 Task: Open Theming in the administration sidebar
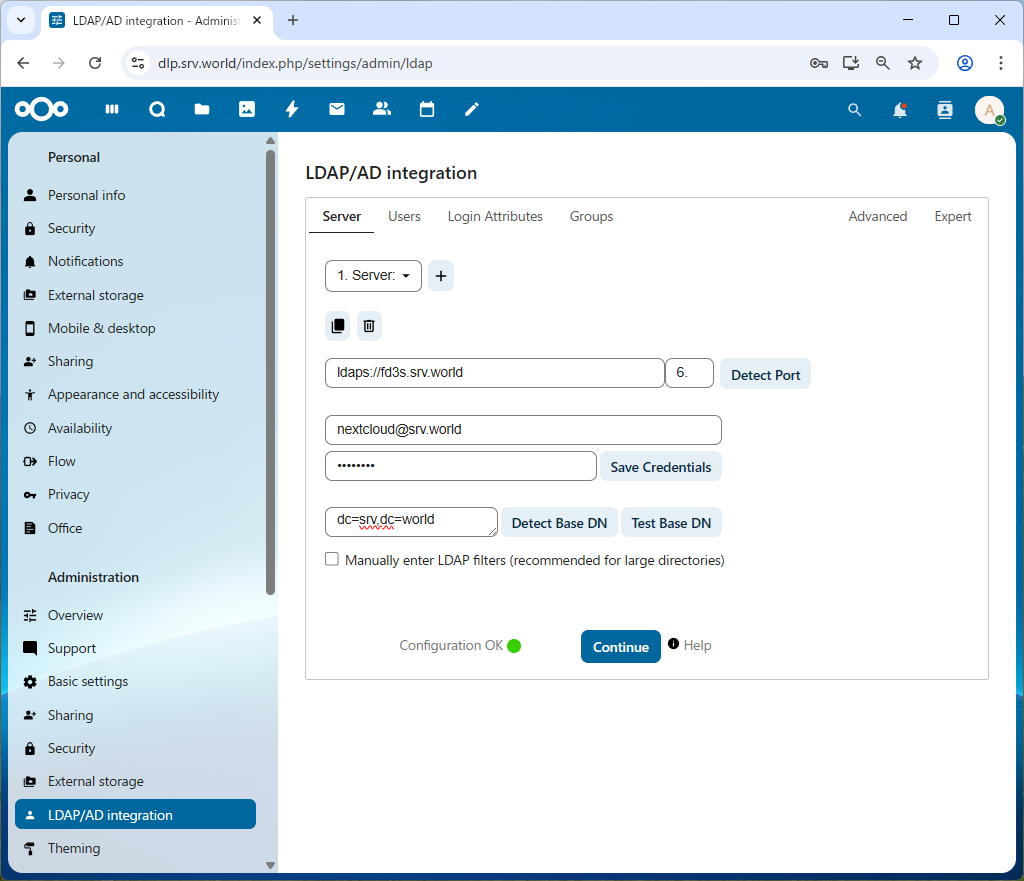pyautogui.click(x=74, y=848)
